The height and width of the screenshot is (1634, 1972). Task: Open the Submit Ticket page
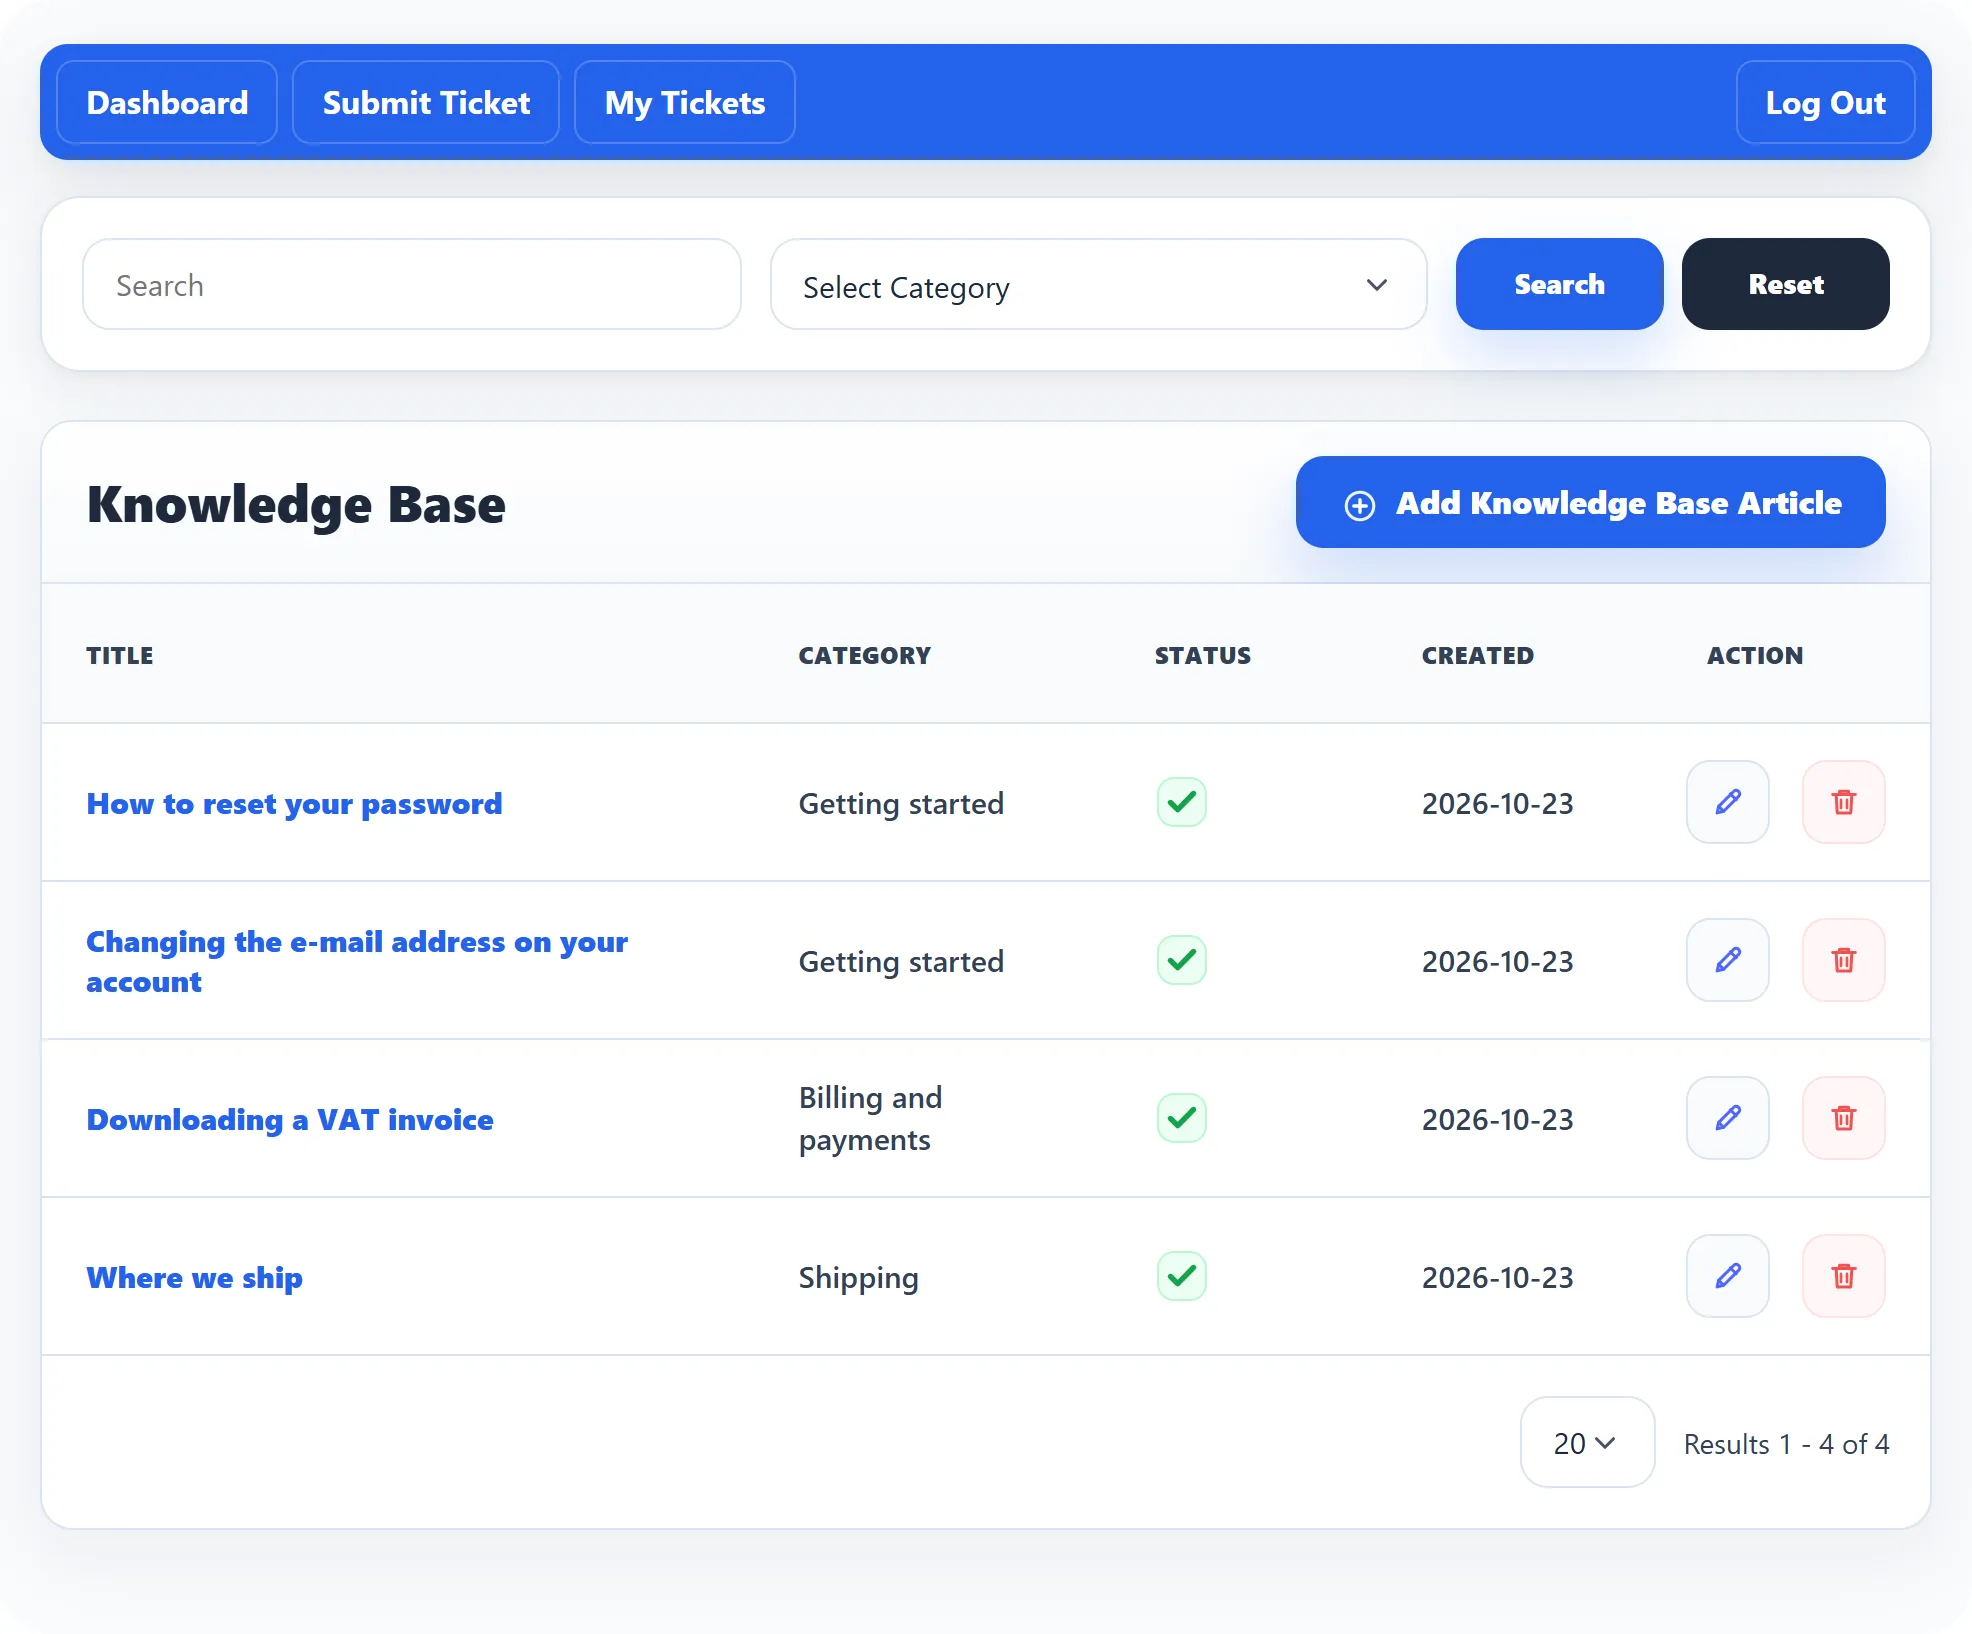point(426,102)
